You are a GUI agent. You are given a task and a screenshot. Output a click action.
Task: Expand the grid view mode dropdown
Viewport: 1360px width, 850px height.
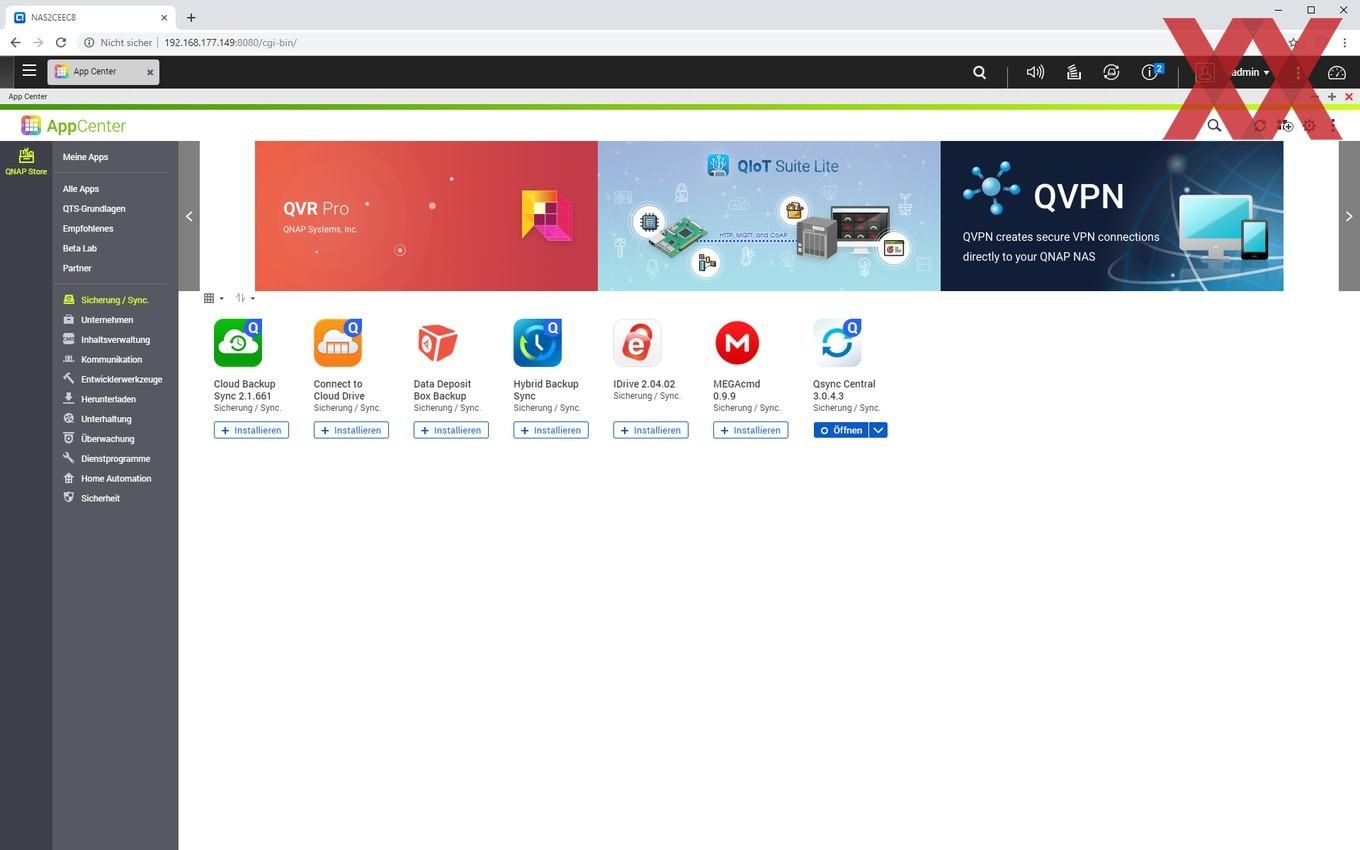pos(214,298)
